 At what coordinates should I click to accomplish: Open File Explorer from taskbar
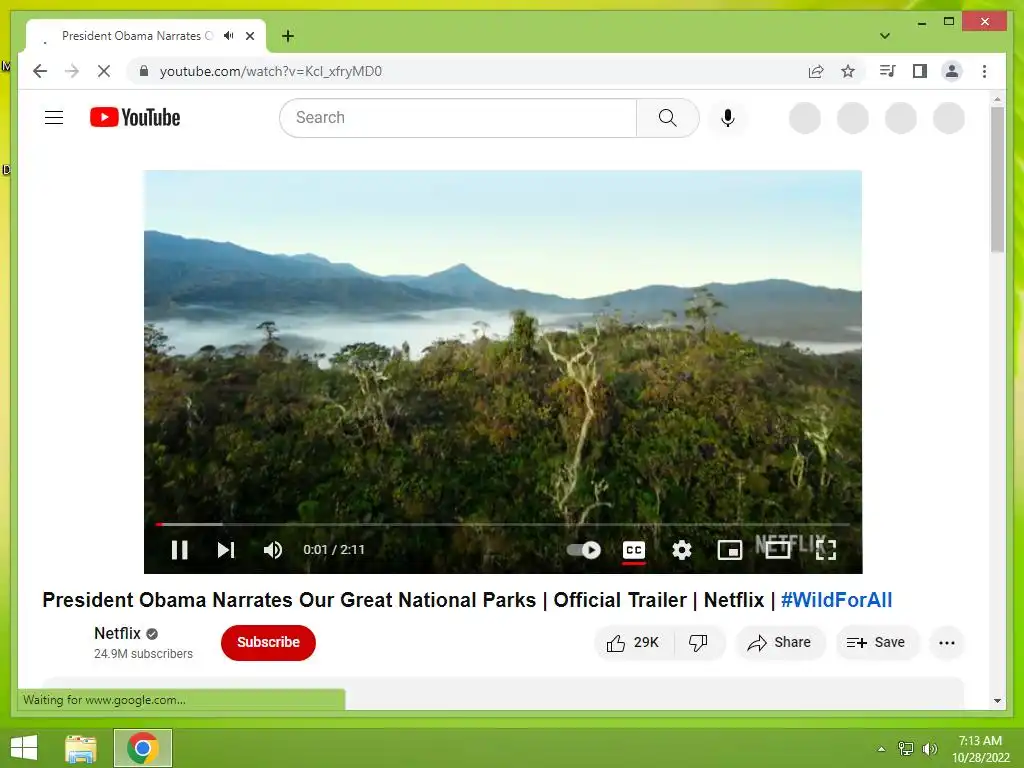(x=81, y=748)
